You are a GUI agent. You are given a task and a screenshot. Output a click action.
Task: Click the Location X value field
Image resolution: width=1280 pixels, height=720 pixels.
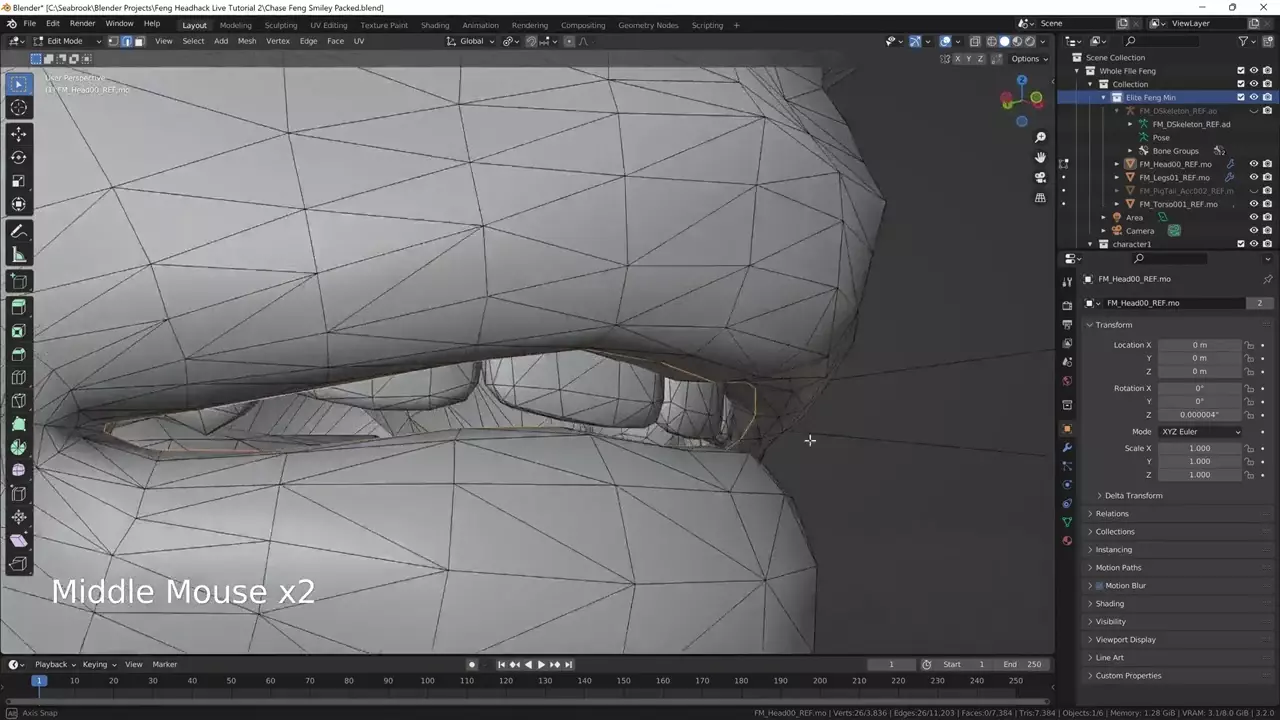tap(1198, 345)
